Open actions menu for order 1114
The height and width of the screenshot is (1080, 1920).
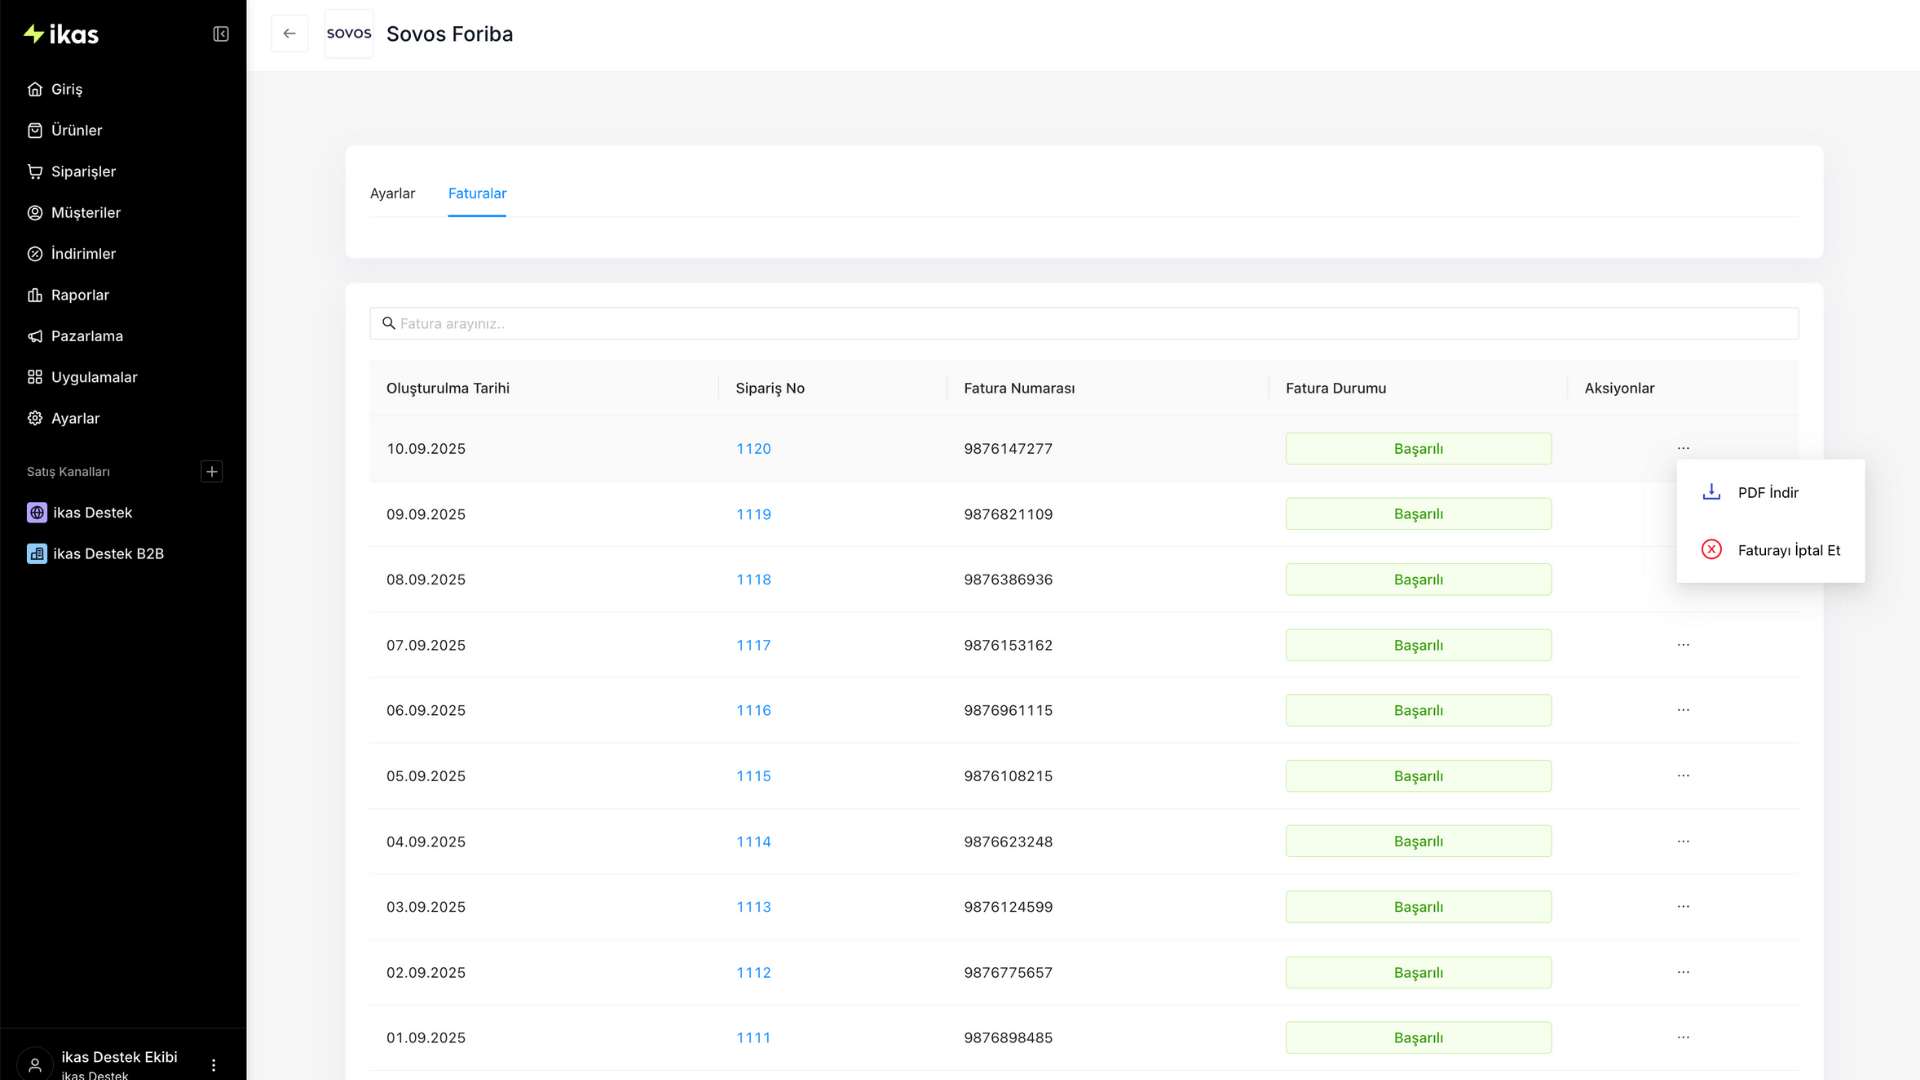[x=1684, y=842]
